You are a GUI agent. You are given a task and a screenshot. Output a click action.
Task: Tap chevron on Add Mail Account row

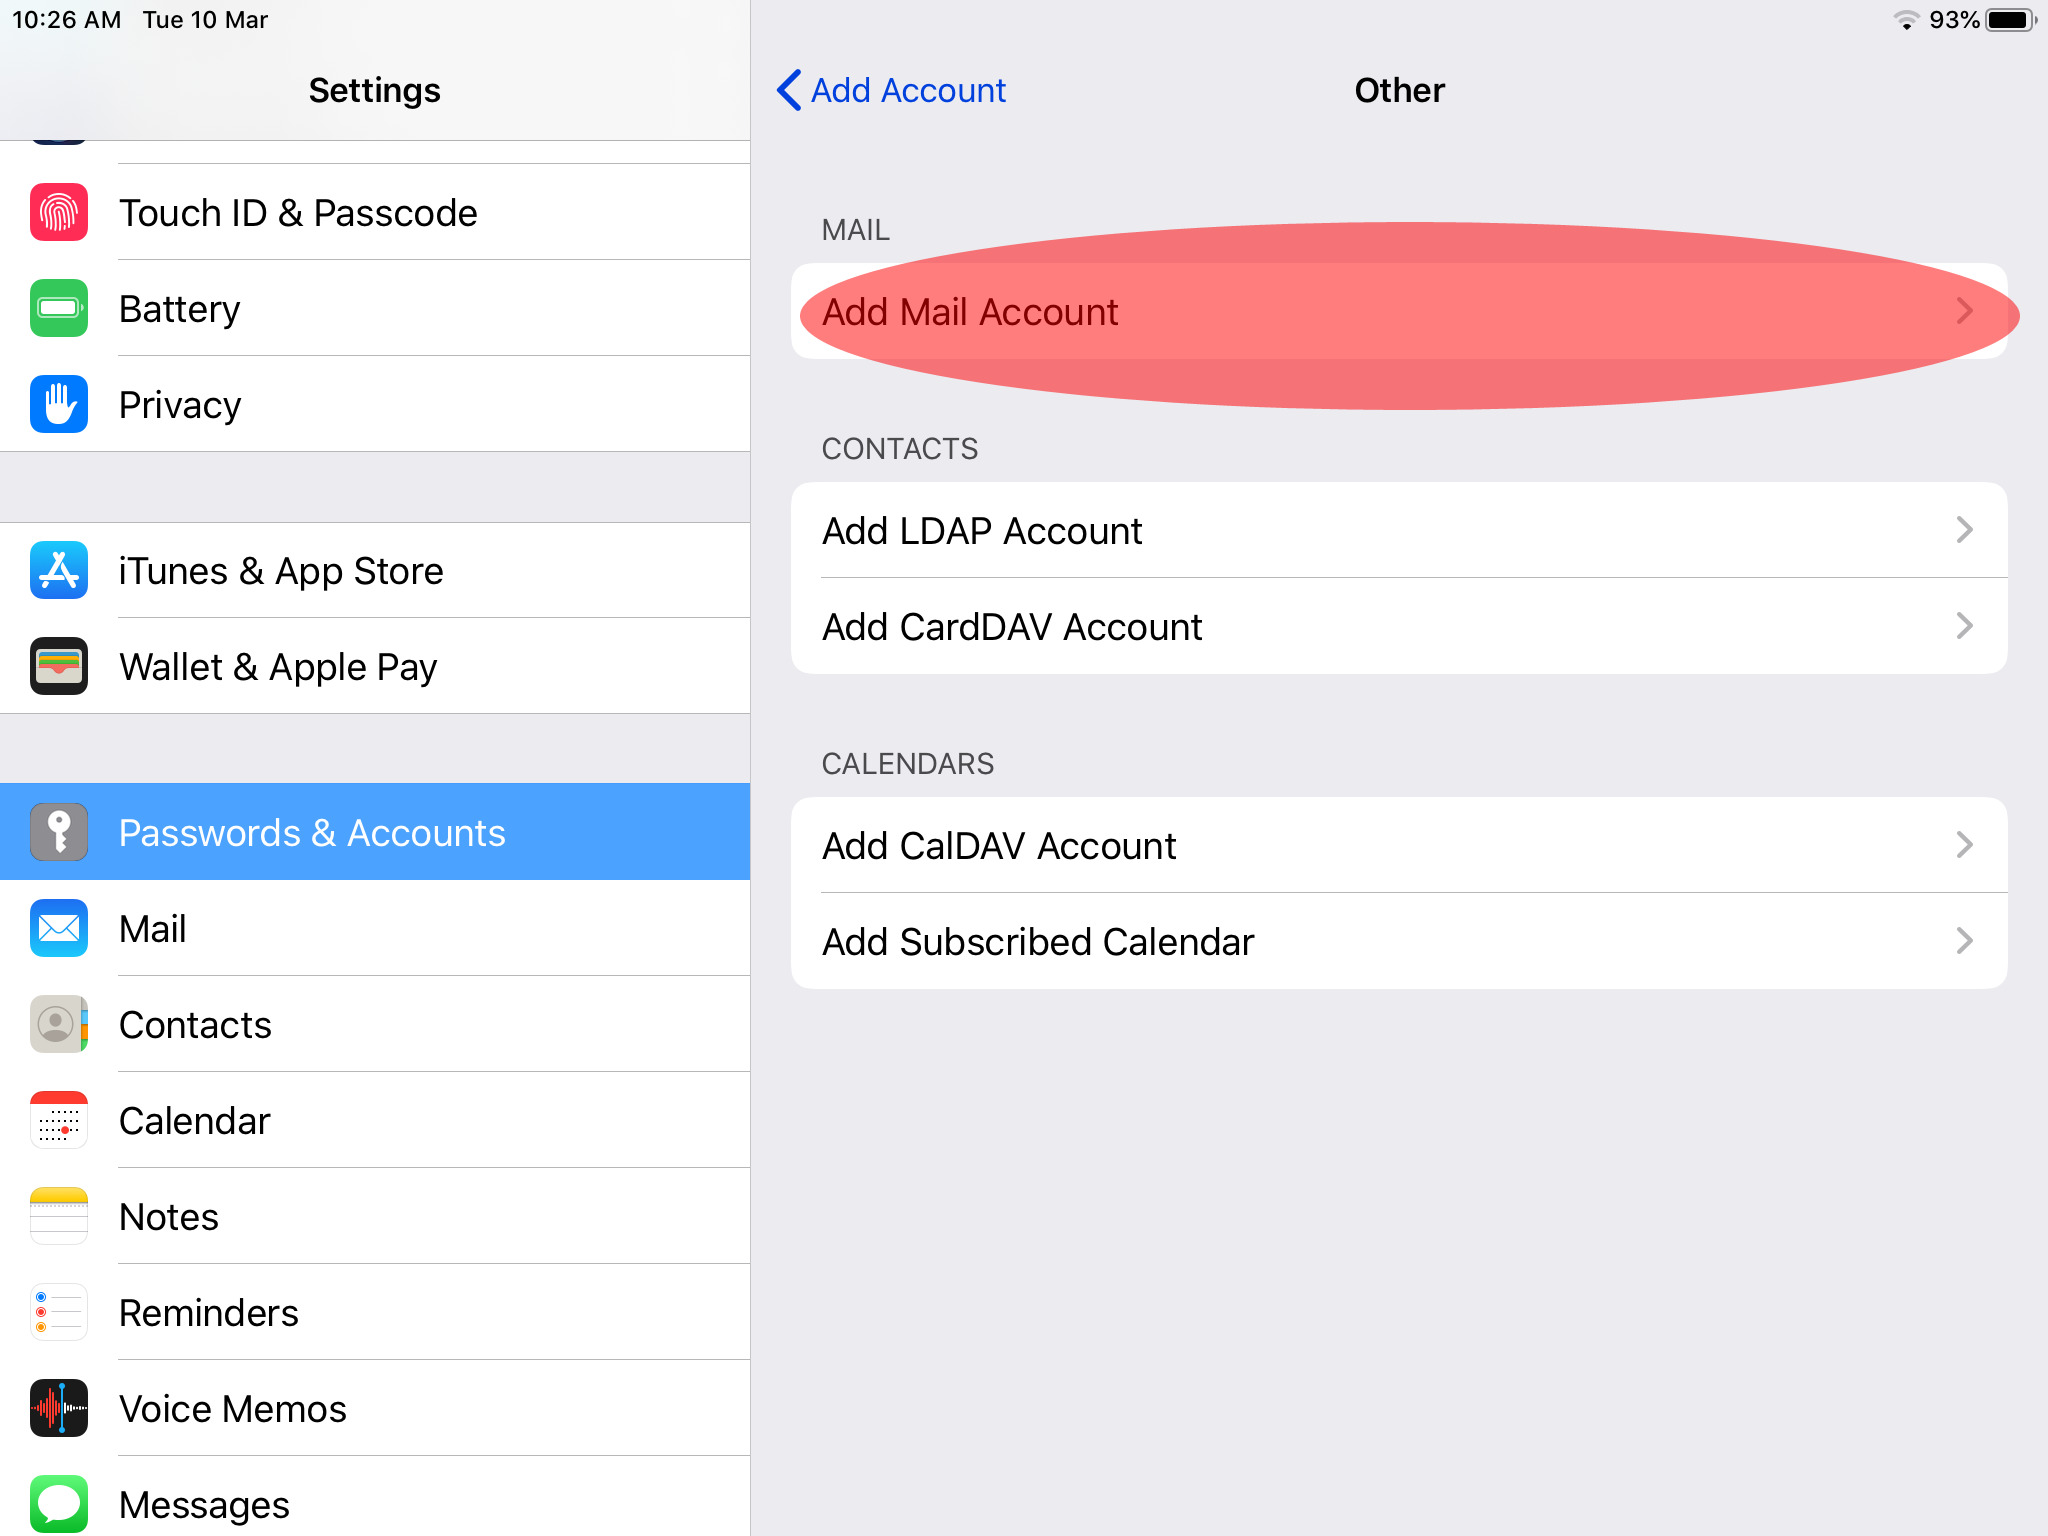click(x=1964, y=311)
